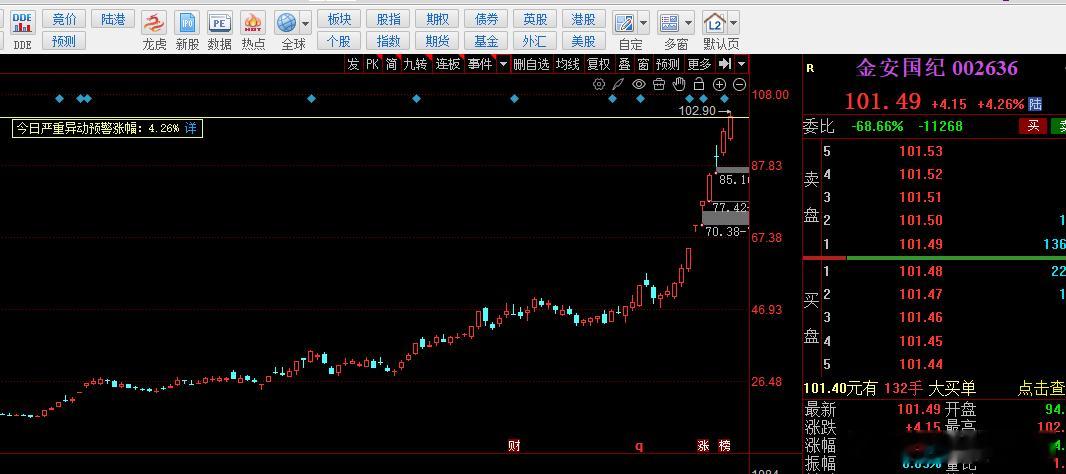Click the chart toolbar 预测 button
This screenshot has height=474, width=1066.
[x=668, y=65]
